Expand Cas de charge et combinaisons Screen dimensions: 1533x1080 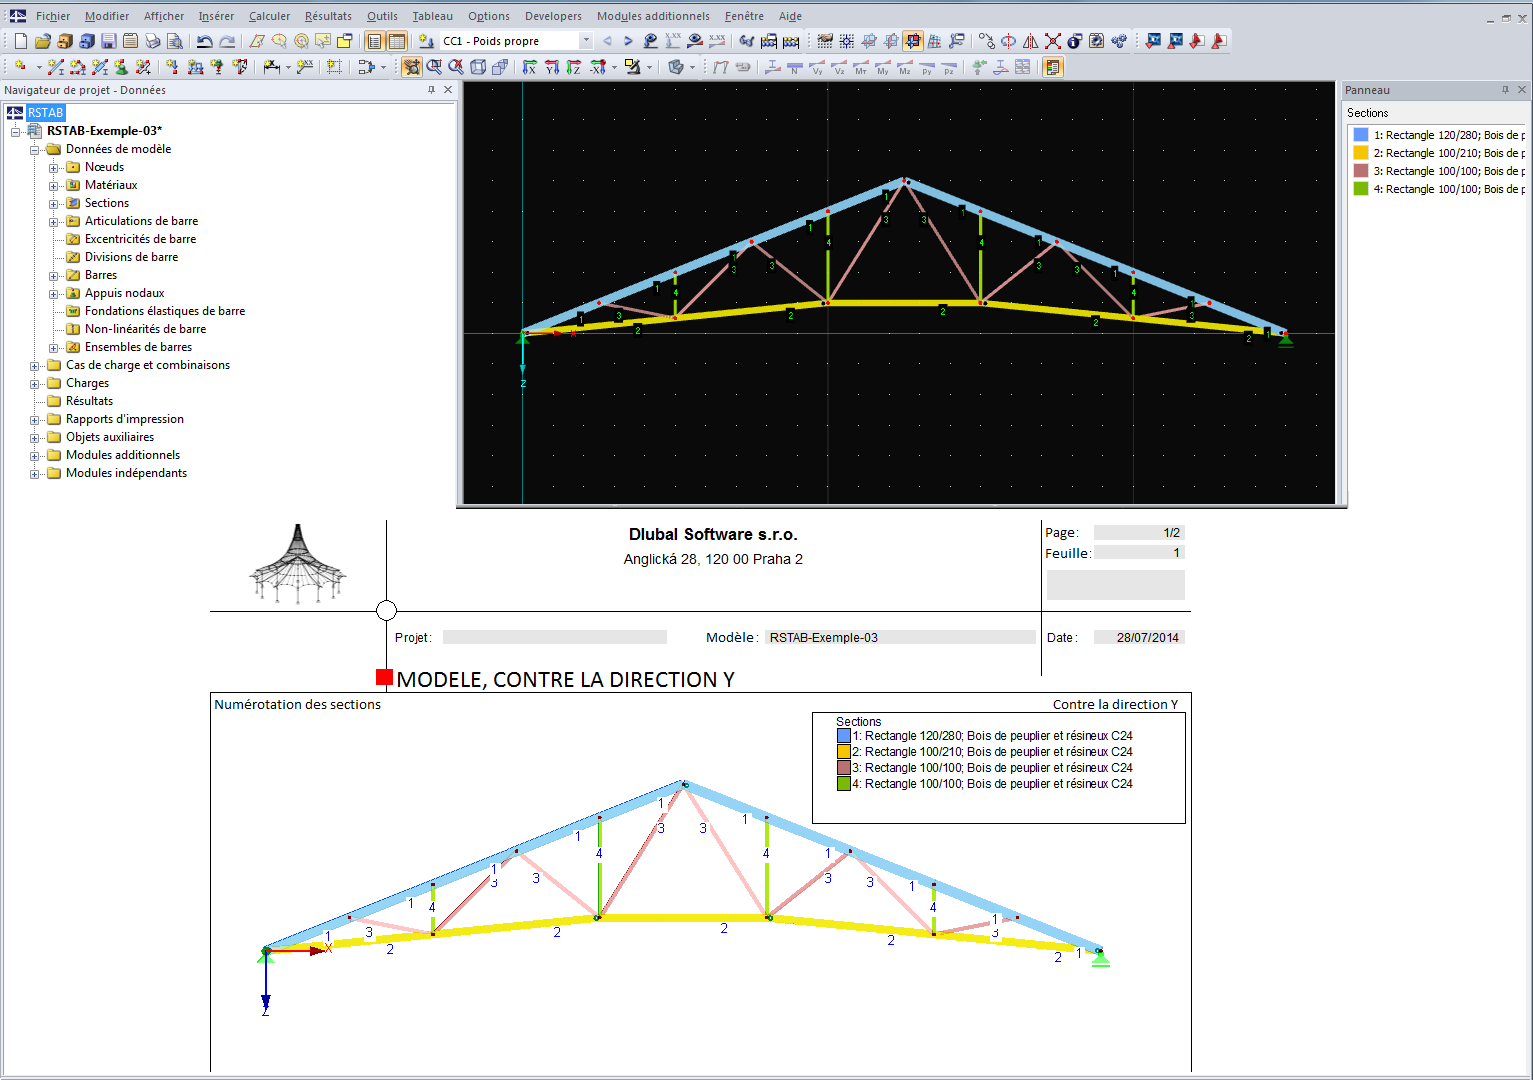pos(35,366)
